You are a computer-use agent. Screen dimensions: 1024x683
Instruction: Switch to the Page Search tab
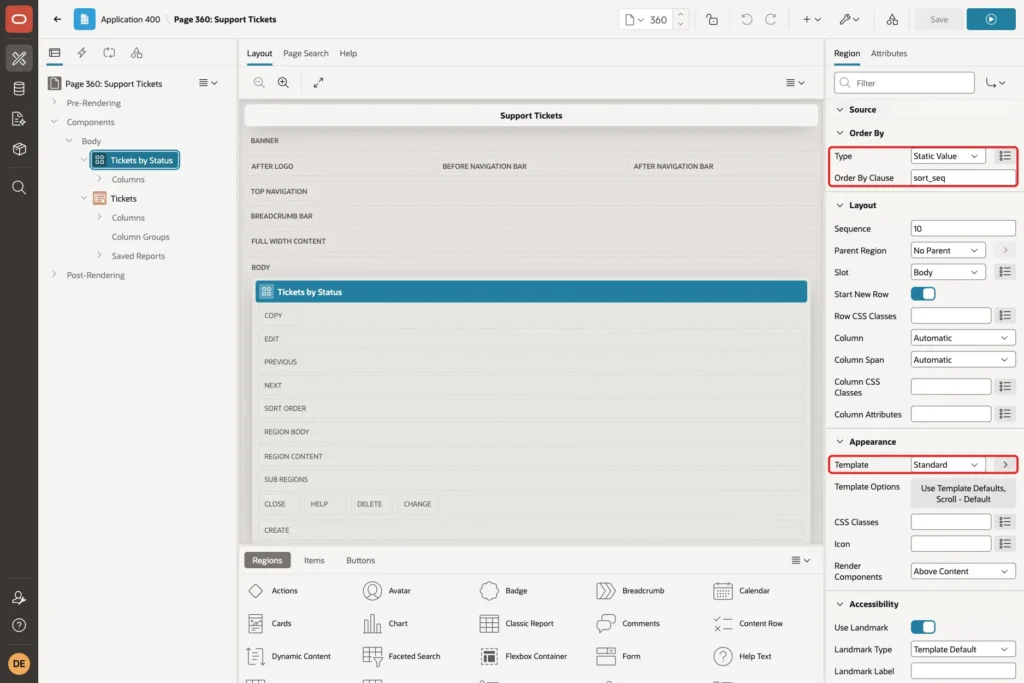point(306,54)
